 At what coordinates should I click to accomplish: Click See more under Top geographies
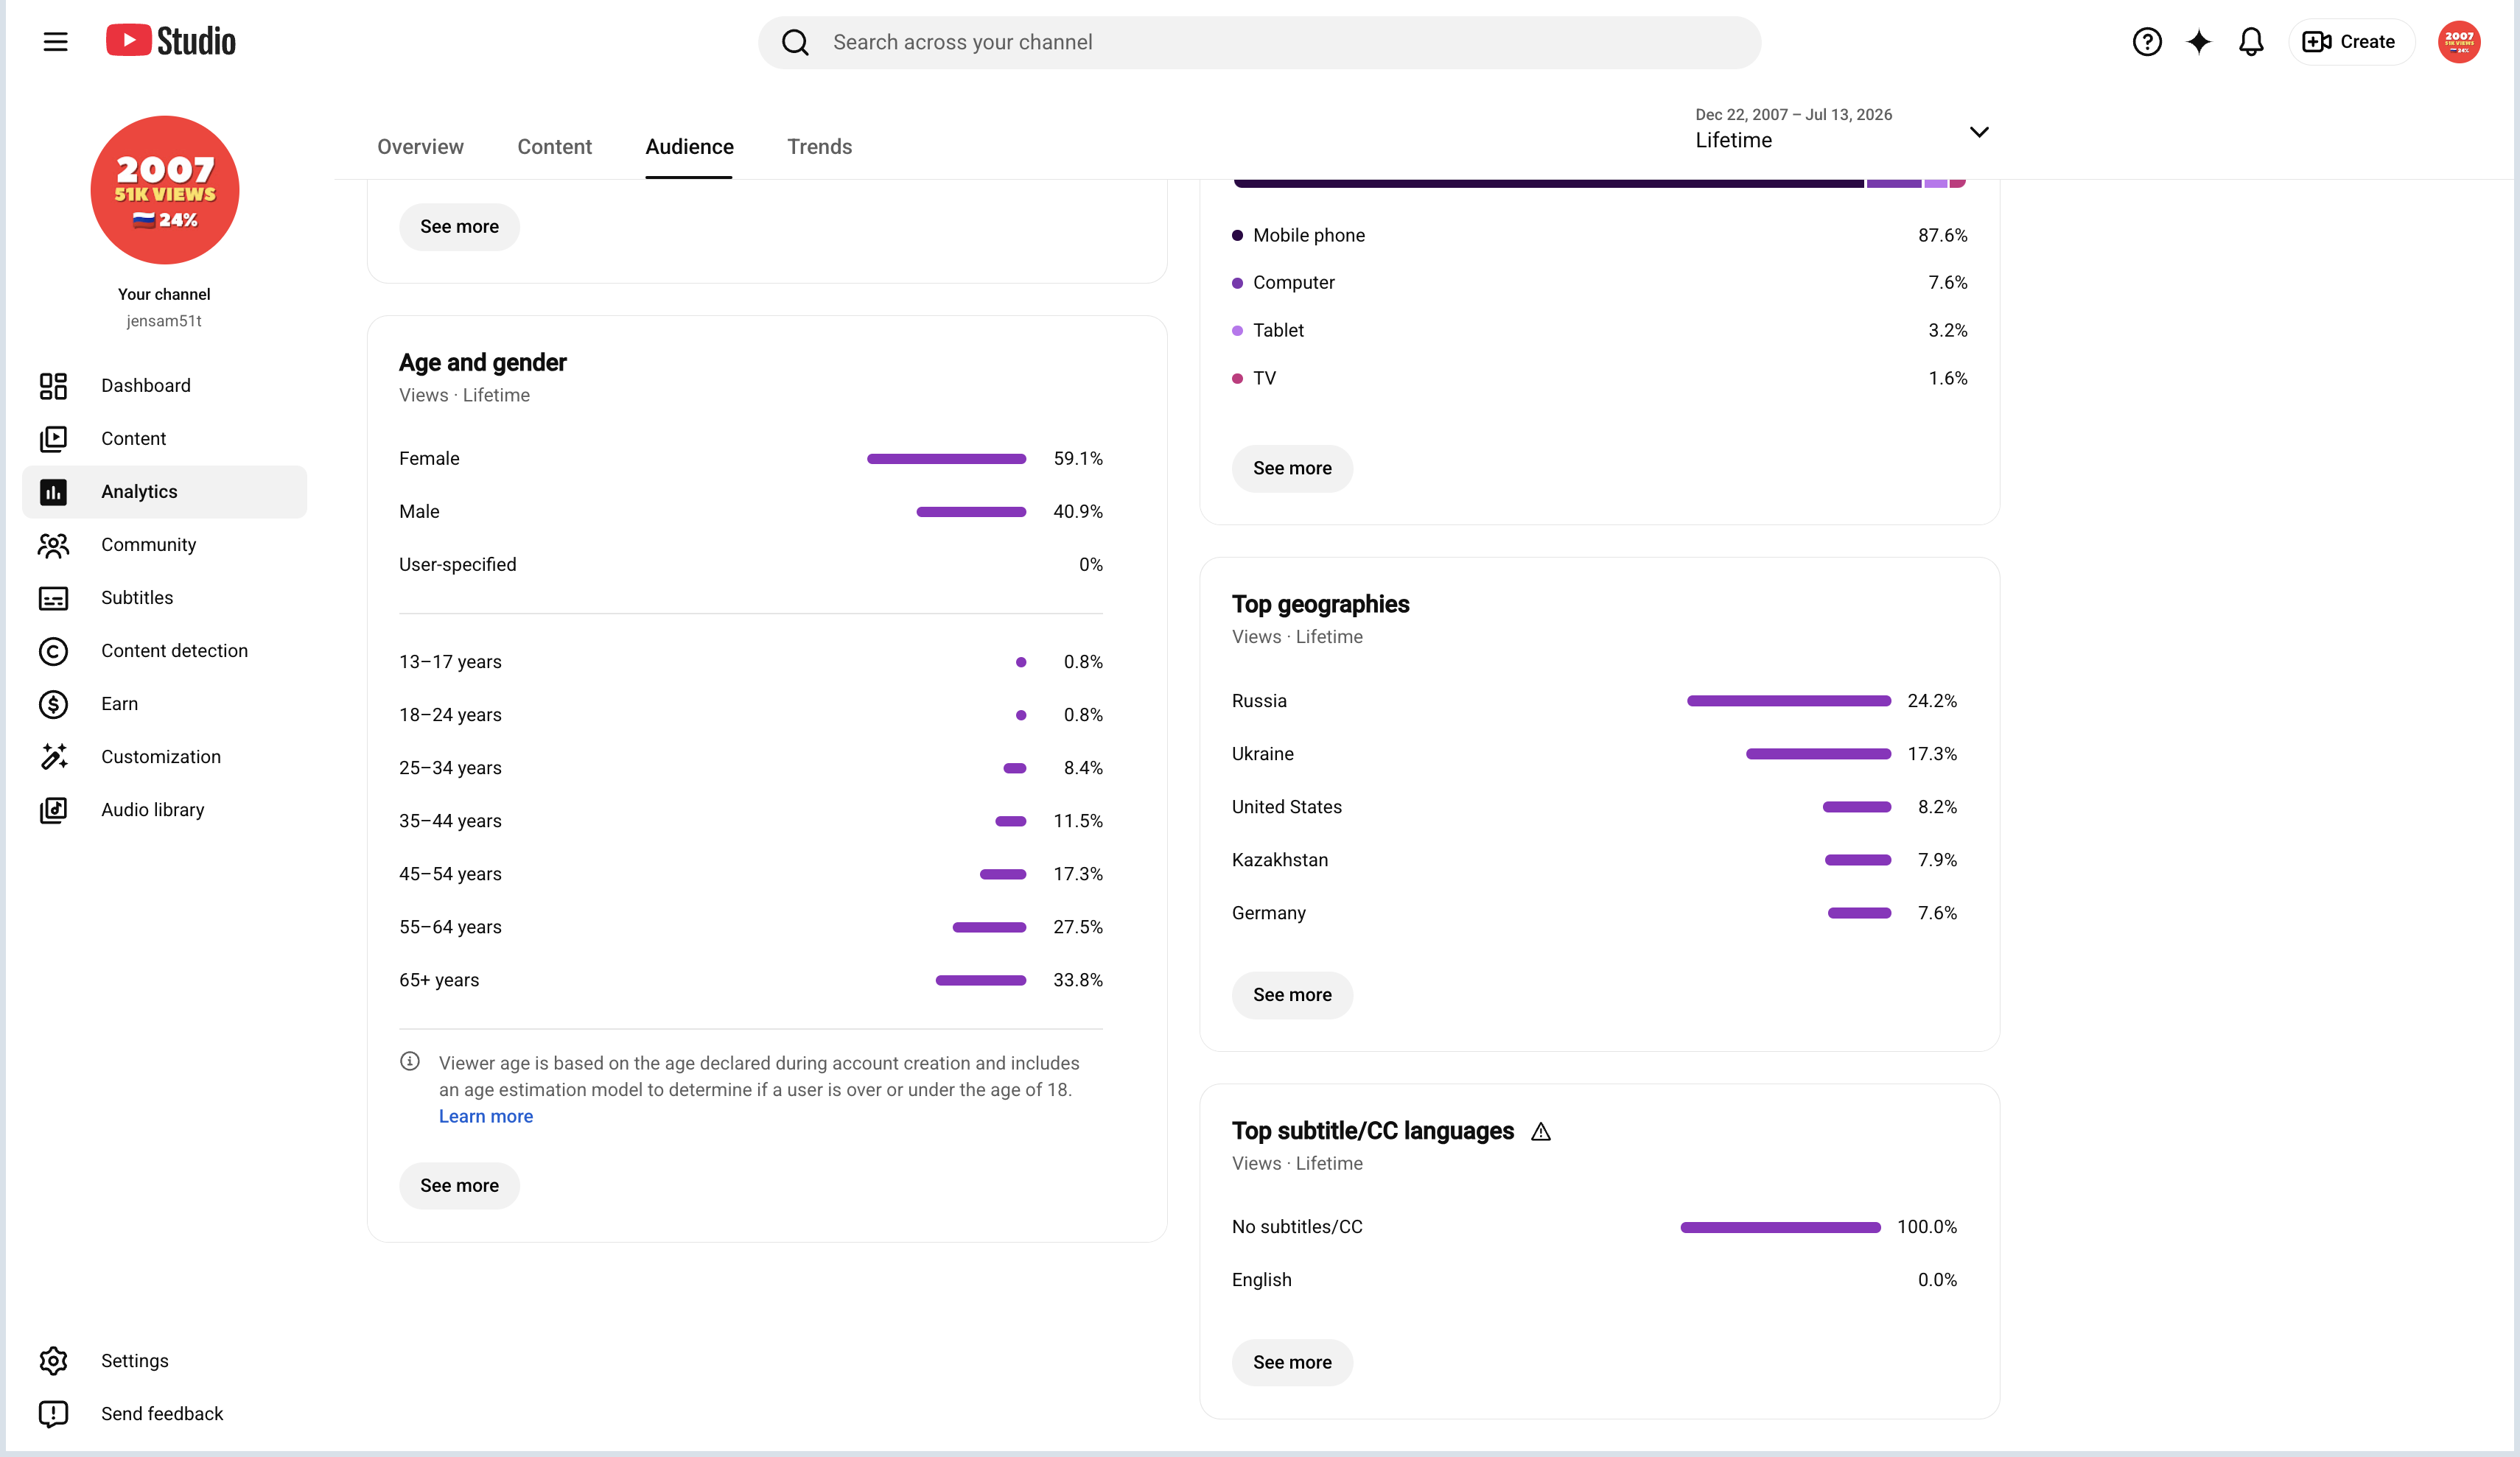[1292, 995]
